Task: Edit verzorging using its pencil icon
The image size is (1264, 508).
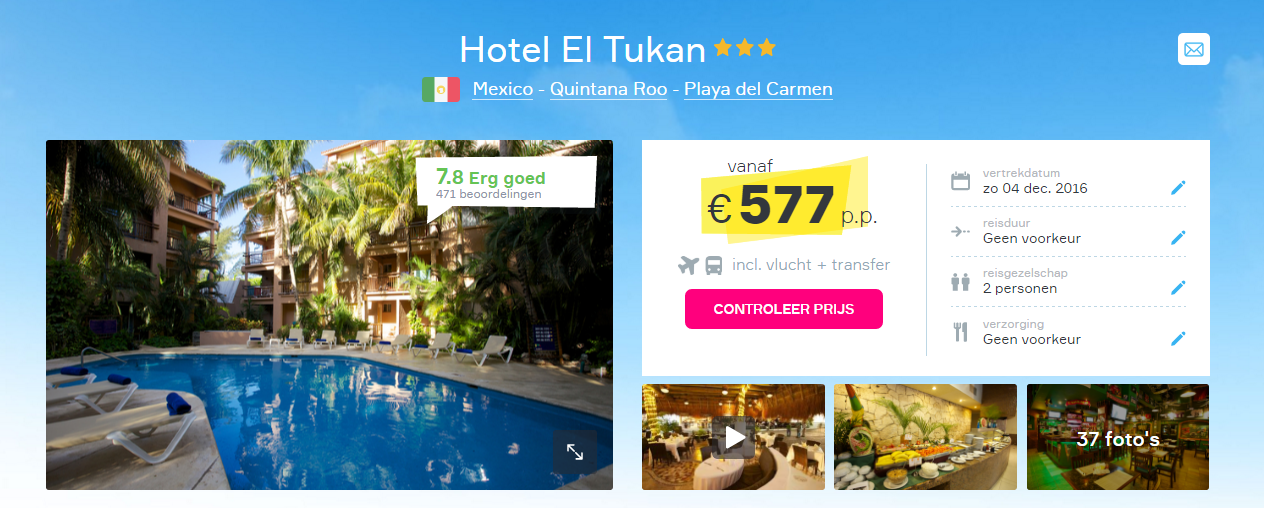Action: [x=1178, y=338]
